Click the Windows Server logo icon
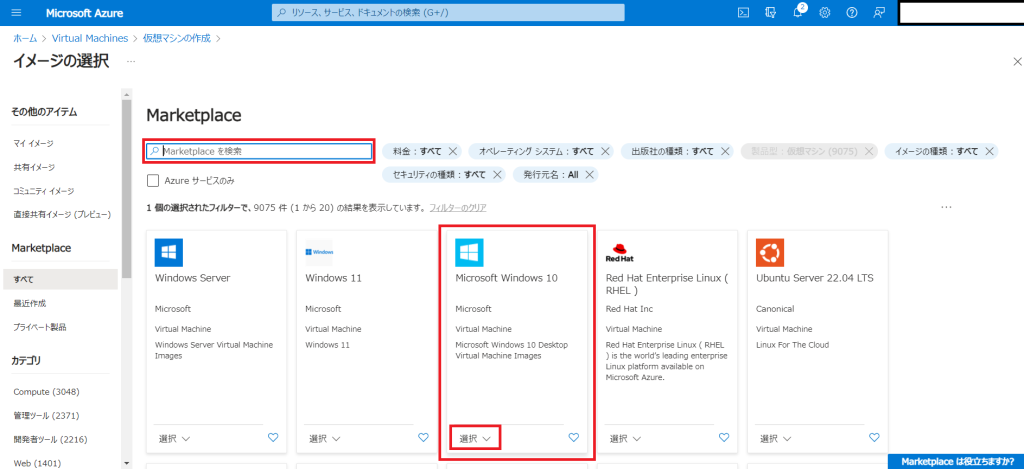Screen dimensions: 1024x469 click(x=168, y=252)
